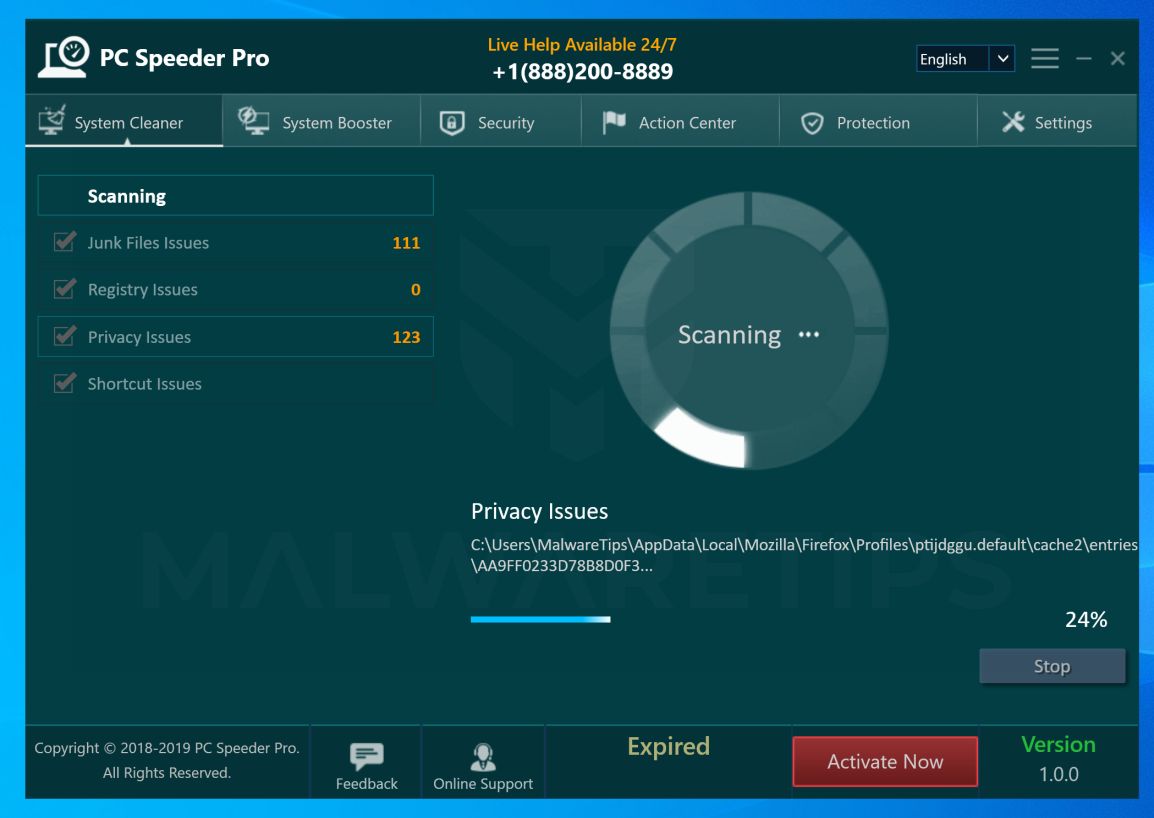This screenshot has height=818, width=1154.
Task: Select the Registry Issues label
Action: click(143, 290)
